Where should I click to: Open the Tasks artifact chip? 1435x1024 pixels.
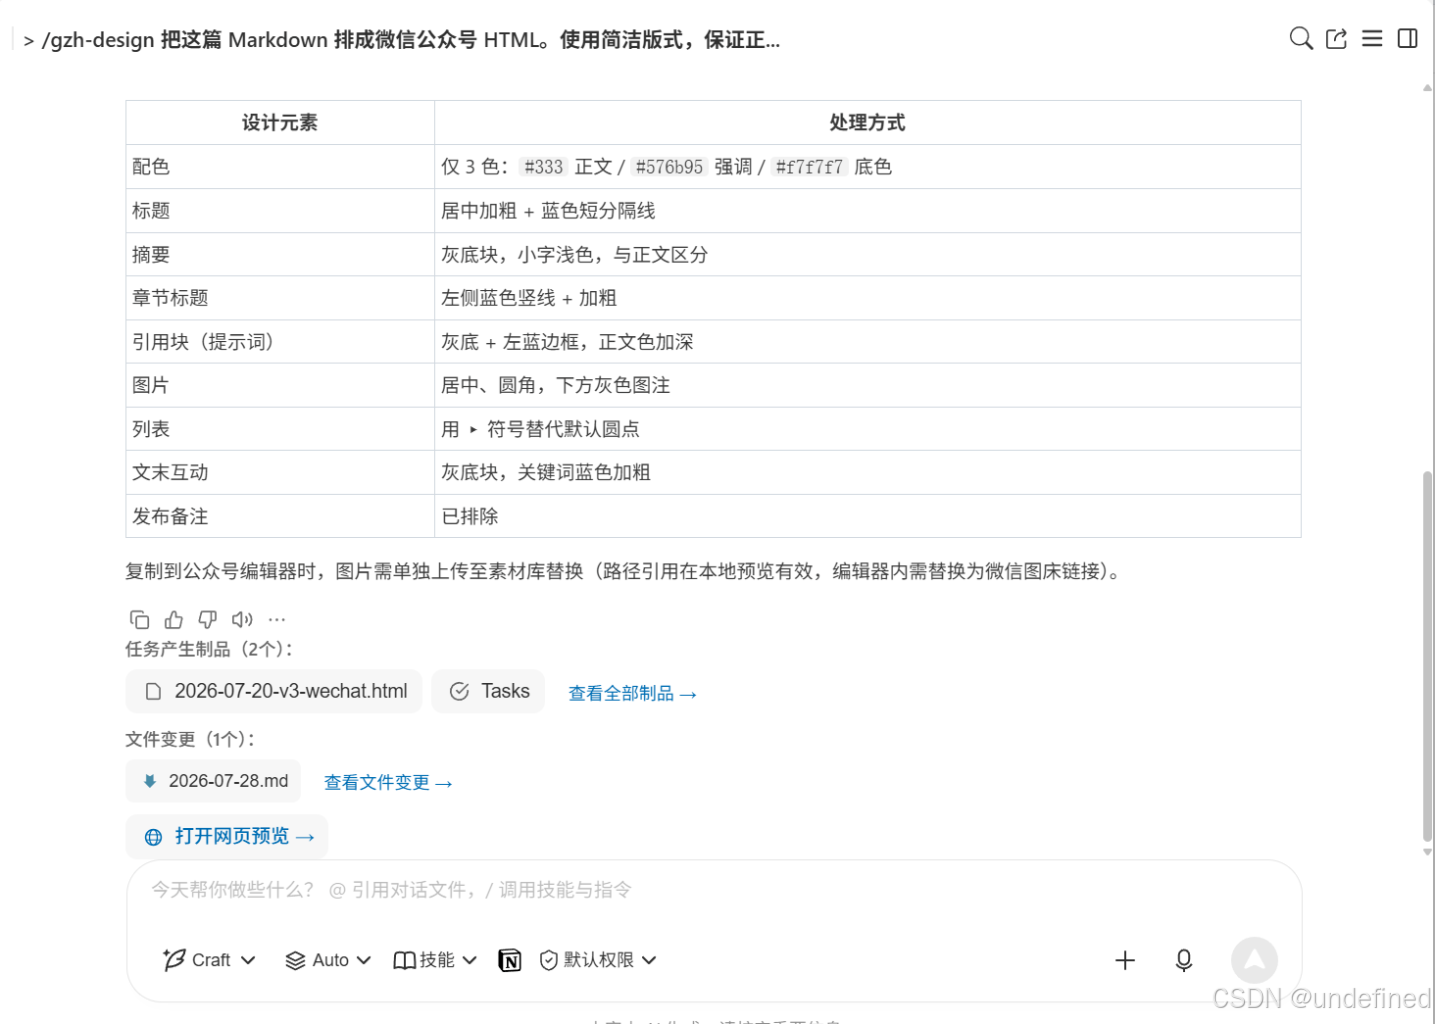488,692
